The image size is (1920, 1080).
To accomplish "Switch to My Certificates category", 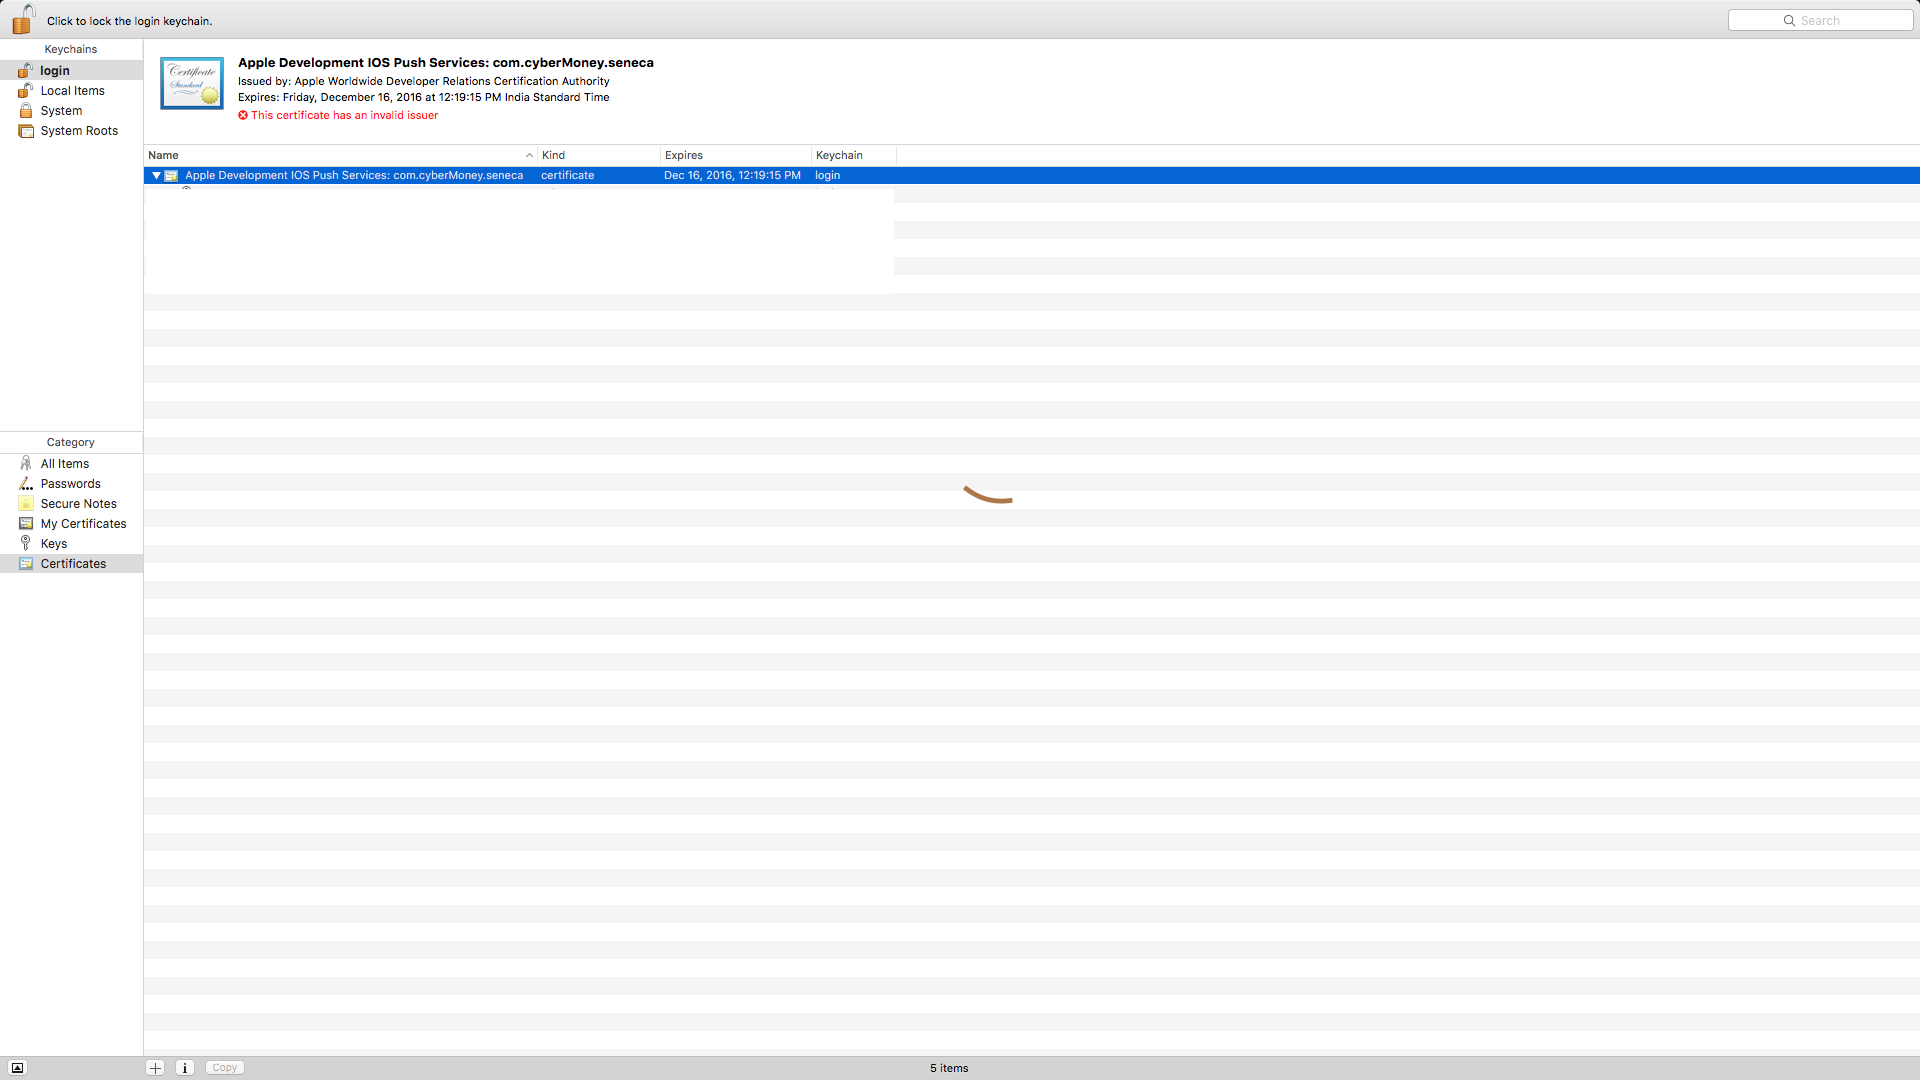I will click(83, 524).
